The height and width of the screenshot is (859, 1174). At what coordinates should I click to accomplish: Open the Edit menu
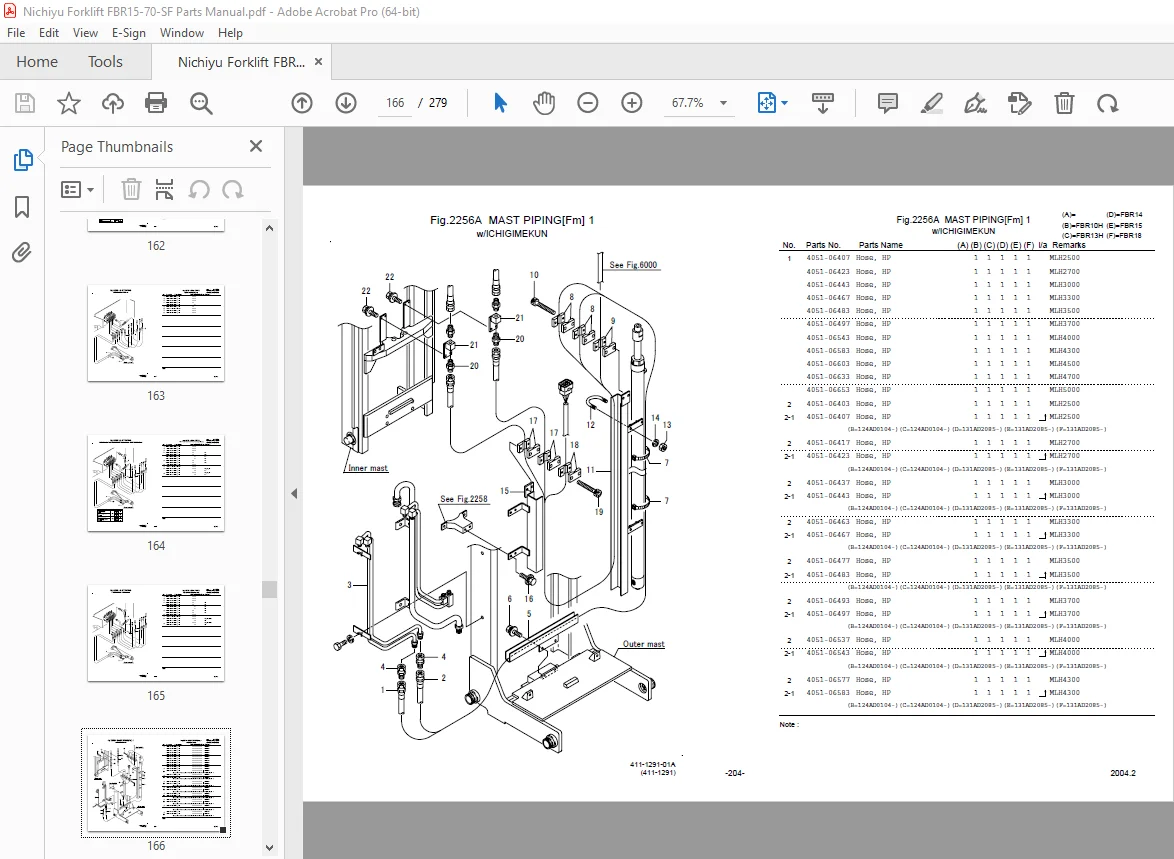click(x=49, y=33)
